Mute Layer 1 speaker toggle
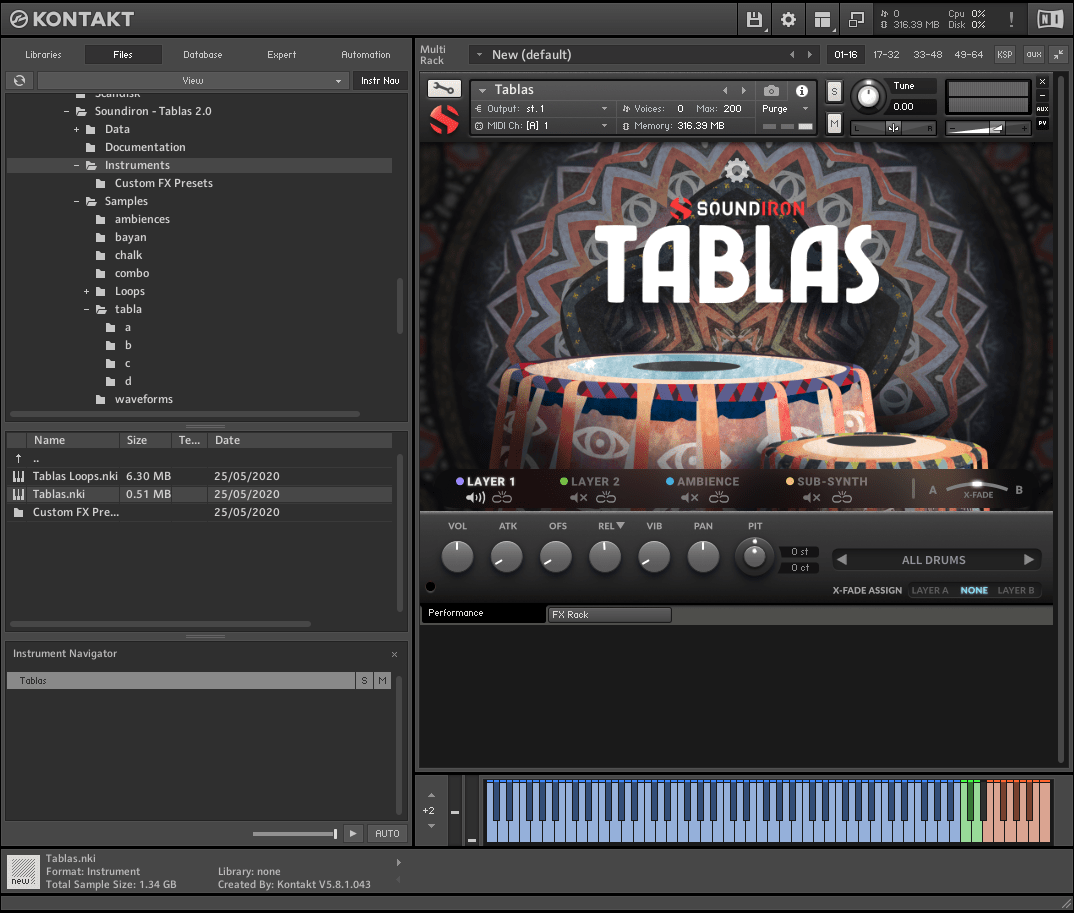The height and width of the screenshot is (913, 1074). point(475,497)
